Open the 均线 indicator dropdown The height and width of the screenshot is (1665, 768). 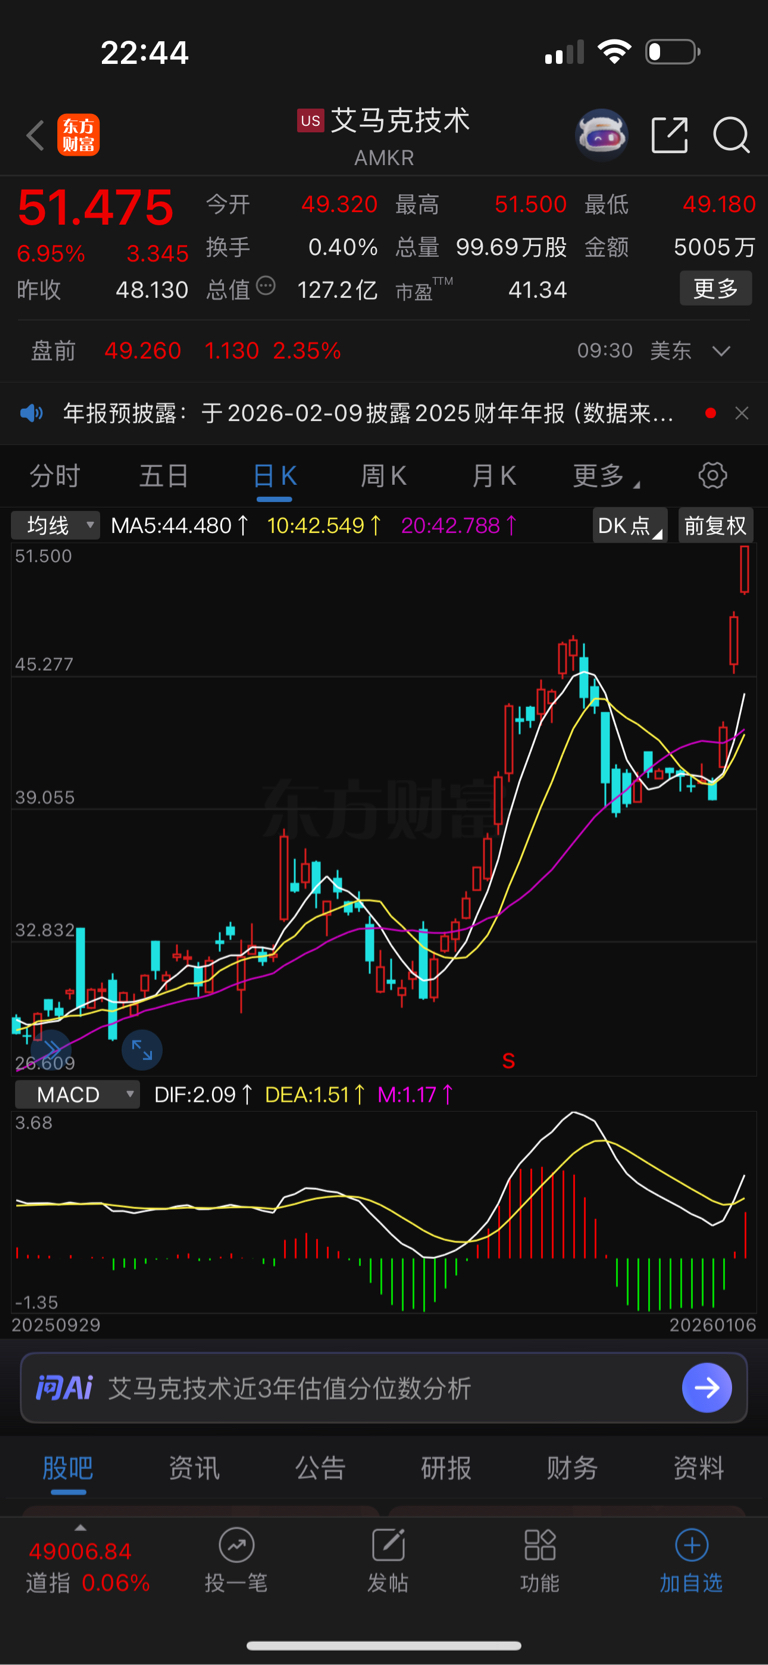[x=55, y=525]
